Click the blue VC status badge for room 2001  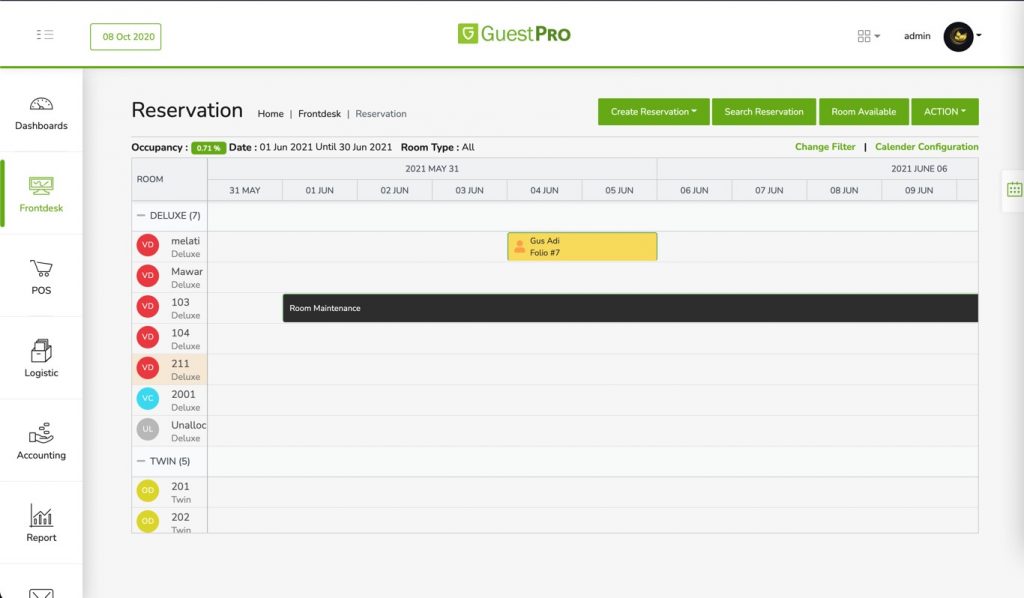148,400
